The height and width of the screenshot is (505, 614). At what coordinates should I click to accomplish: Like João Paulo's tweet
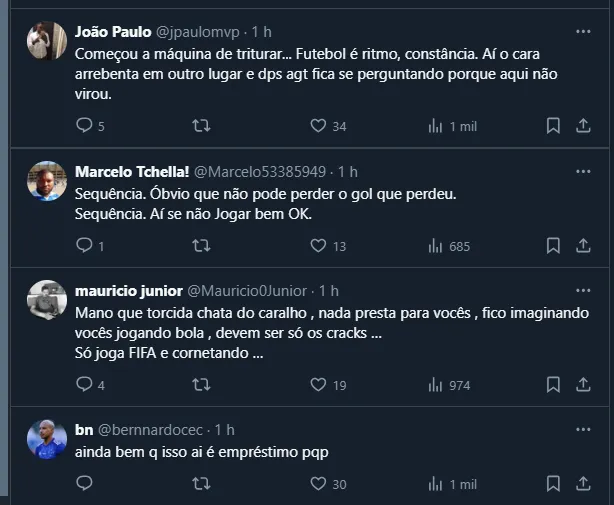click(318, 126)
